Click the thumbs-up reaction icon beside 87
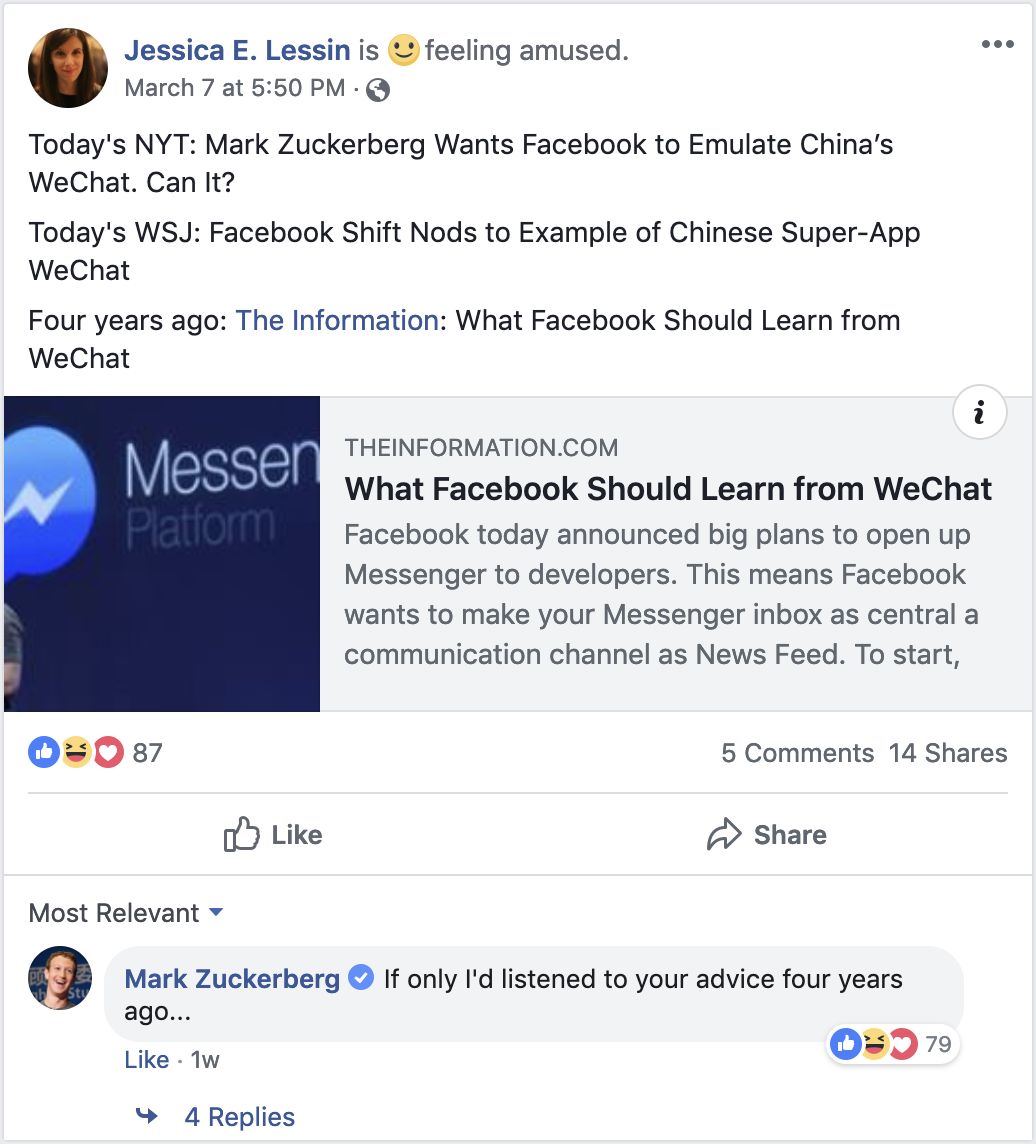 [44, 752]
